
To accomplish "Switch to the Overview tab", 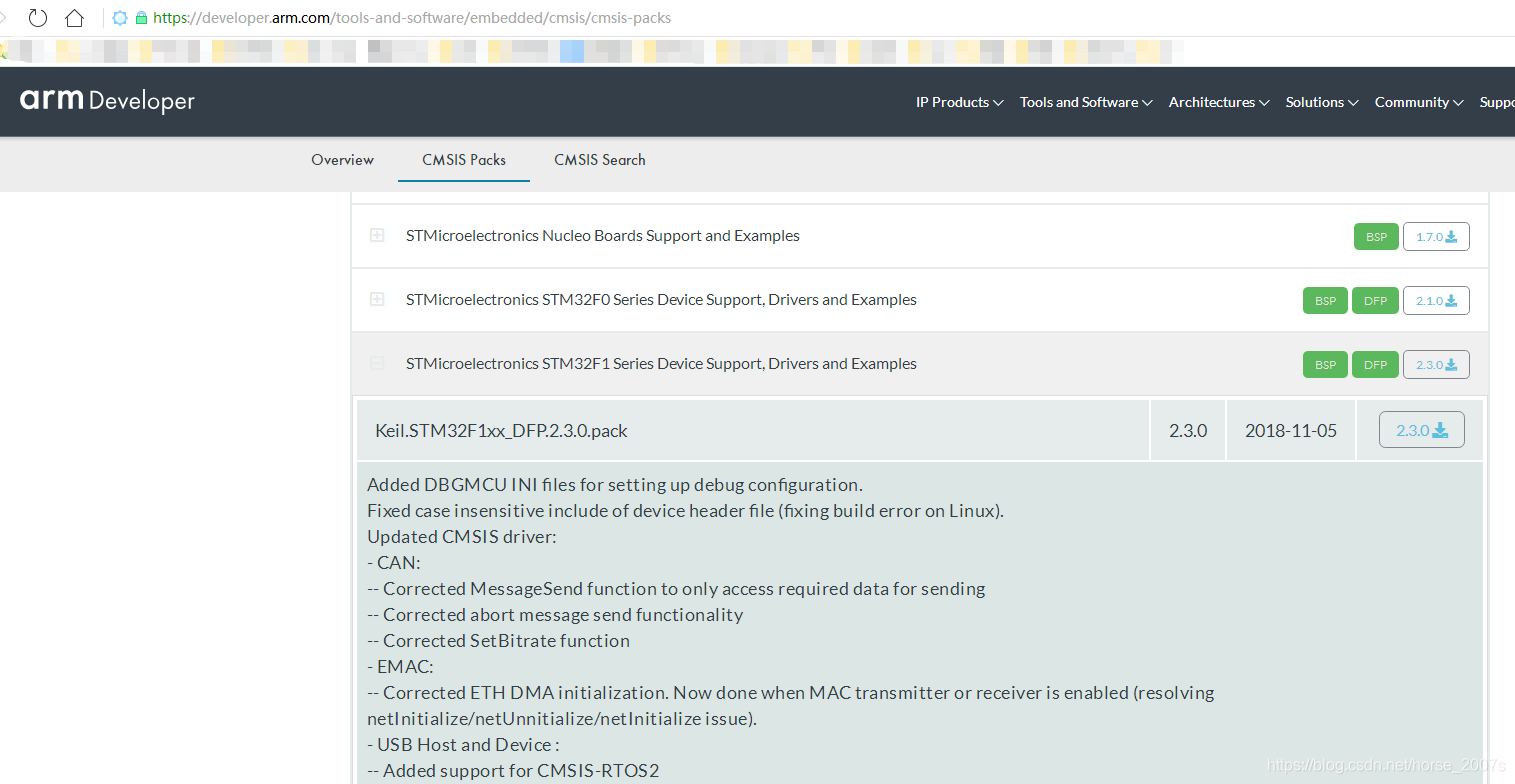I will (x=342, y=160).
